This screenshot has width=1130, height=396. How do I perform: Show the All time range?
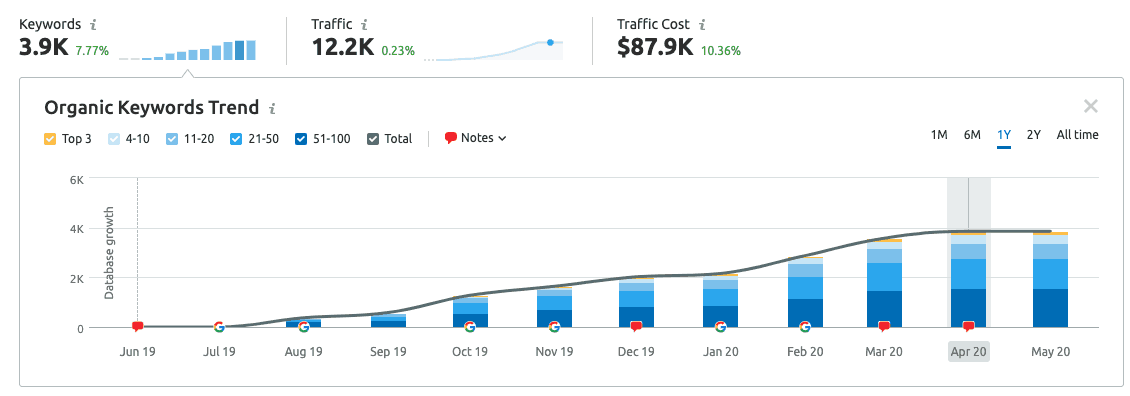click(1077, 135)
